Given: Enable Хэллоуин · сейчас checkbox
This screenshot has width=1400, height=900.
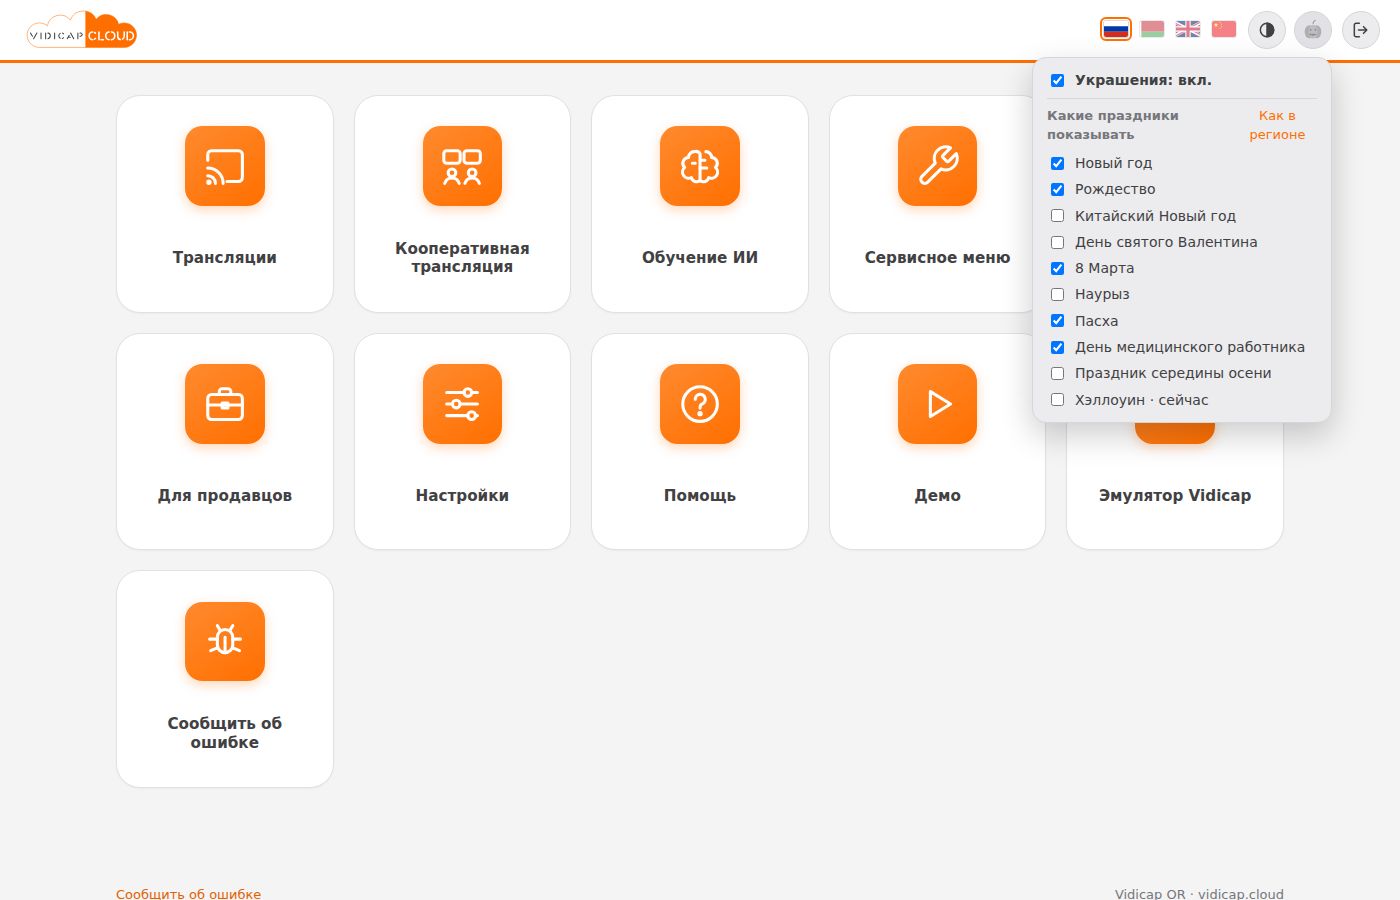Looking at the screenshot, I should 1057,400.
